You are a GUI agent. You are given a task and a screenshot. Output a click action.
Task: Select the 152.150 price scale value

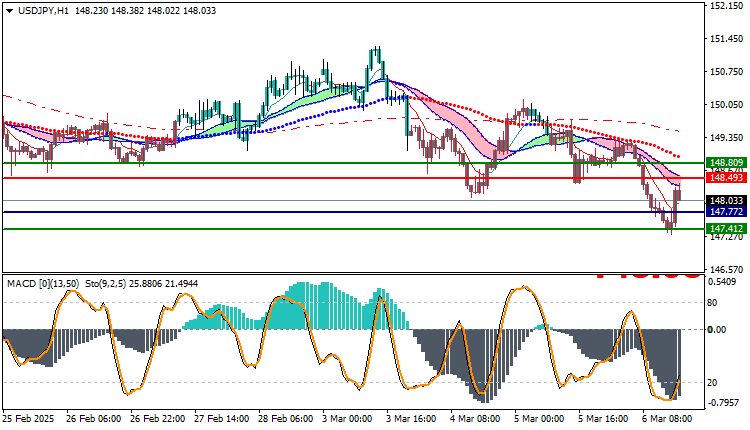[727, 6]
